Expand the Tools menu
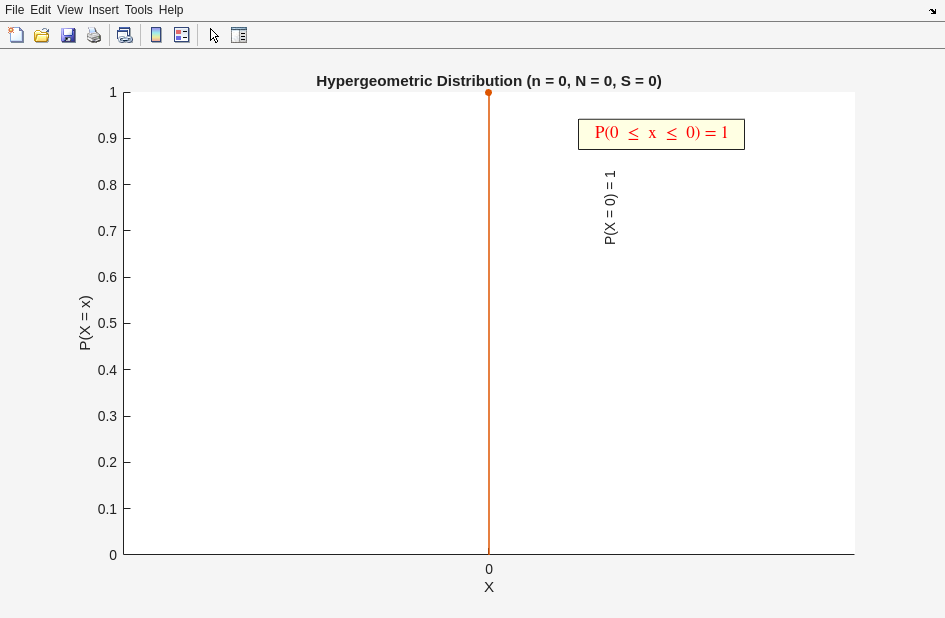Viewport: 945px width, 618px height. click(138, 10)
